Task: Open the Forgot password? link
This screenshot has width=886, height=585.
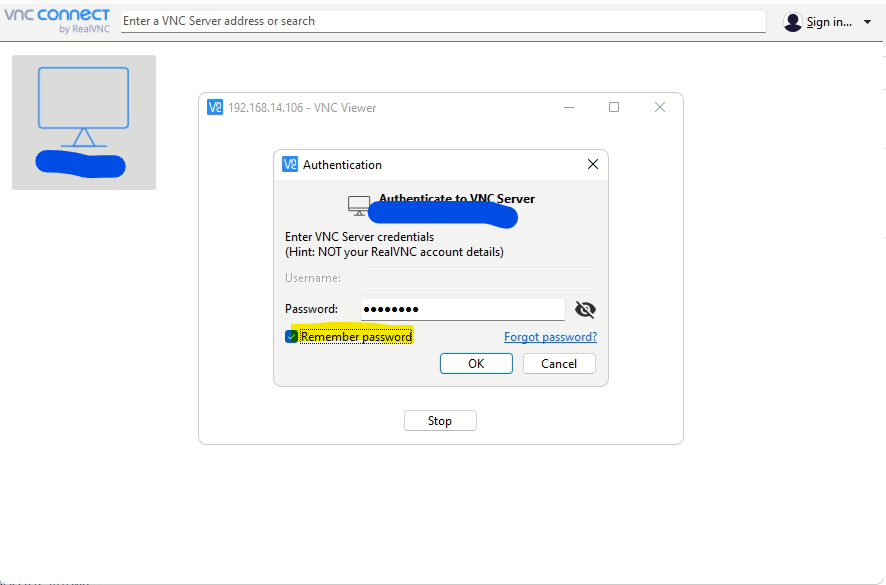Action: pos(550,337)
